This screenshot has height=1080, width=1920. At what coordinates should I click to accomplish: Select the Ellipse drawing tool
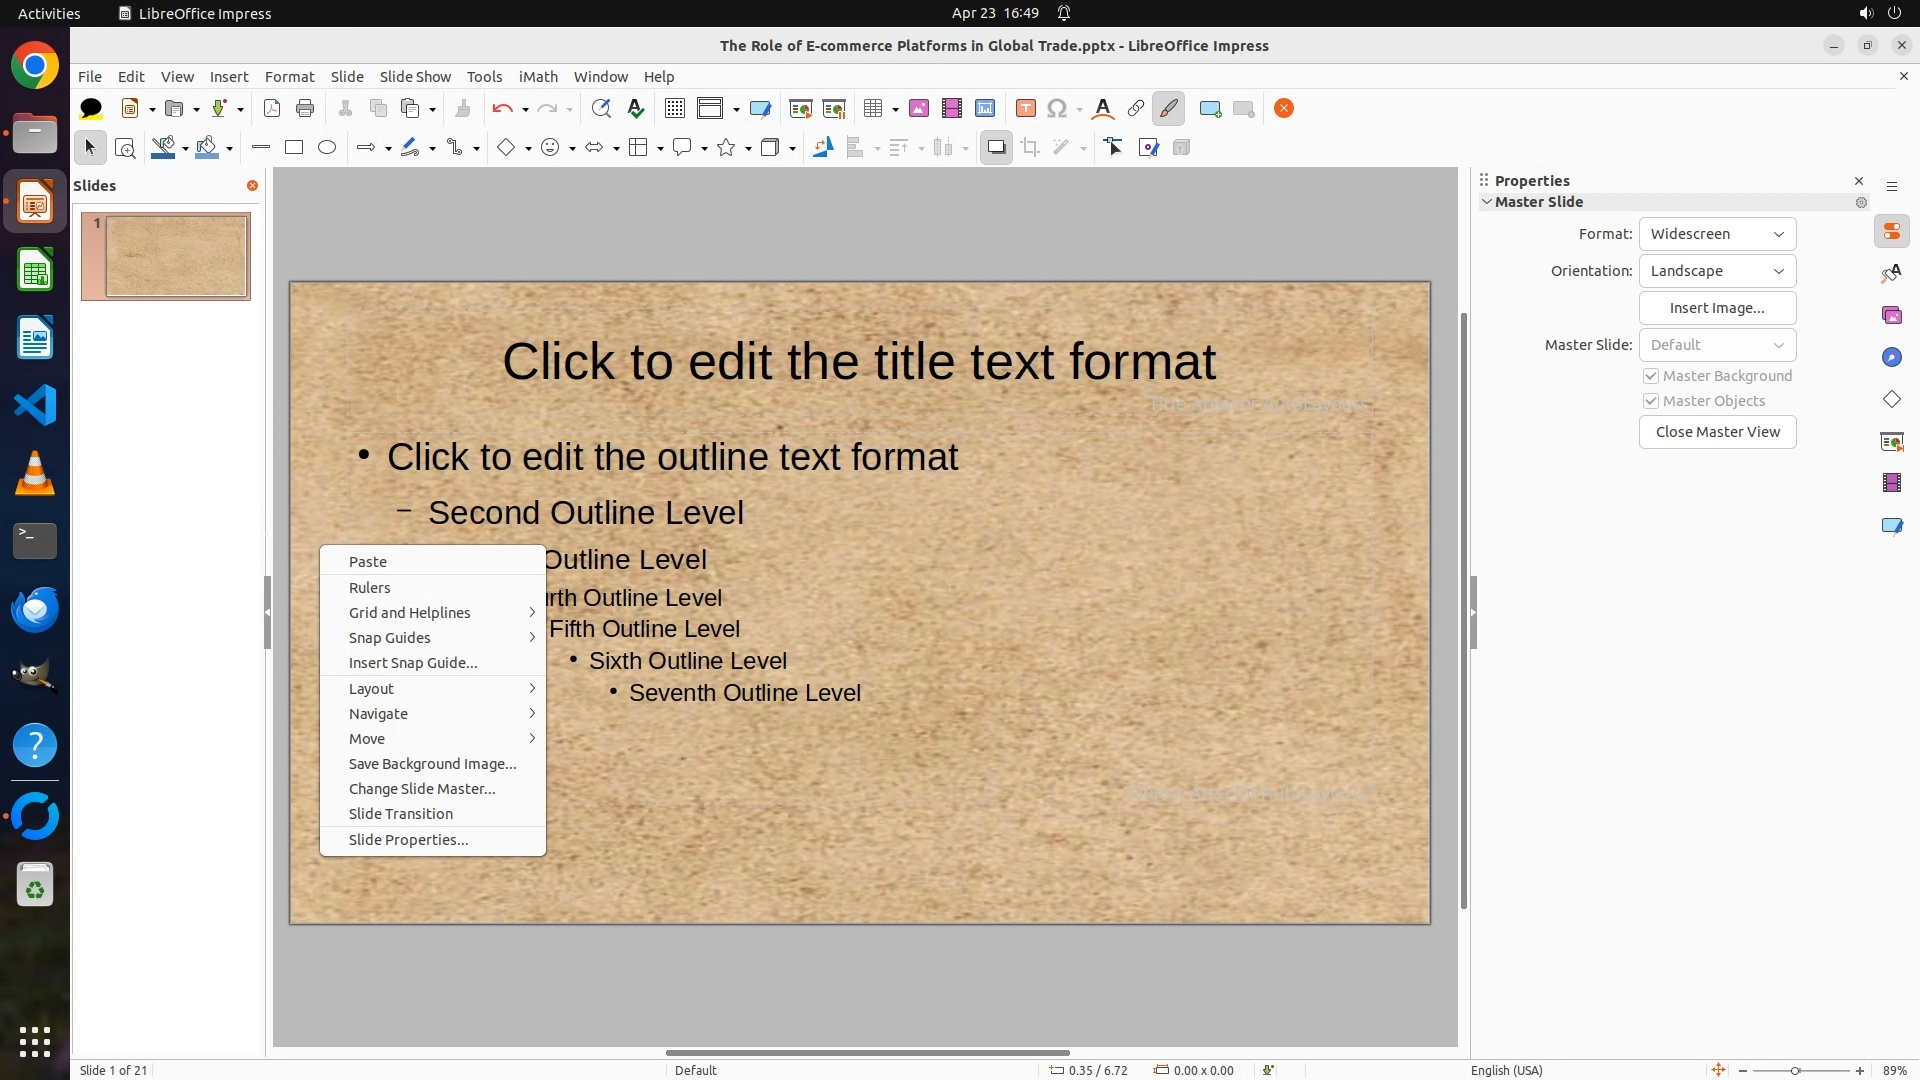pyautogui.click(x=327, y=148)
